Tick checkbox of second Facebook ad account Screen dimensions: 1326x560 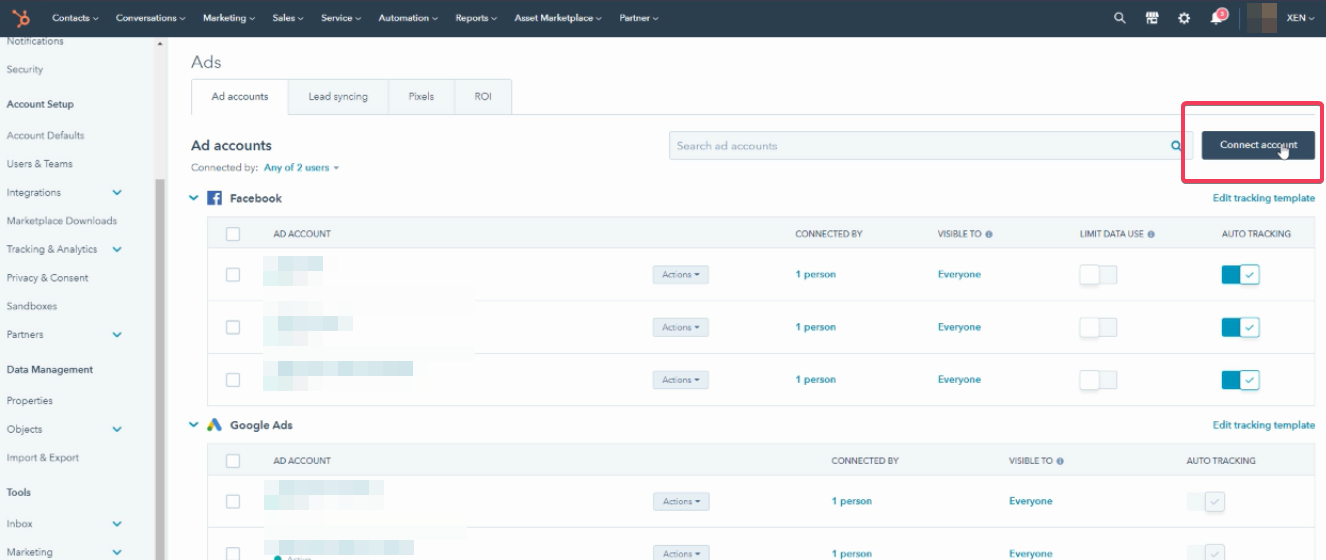click(x=233, y=327)
